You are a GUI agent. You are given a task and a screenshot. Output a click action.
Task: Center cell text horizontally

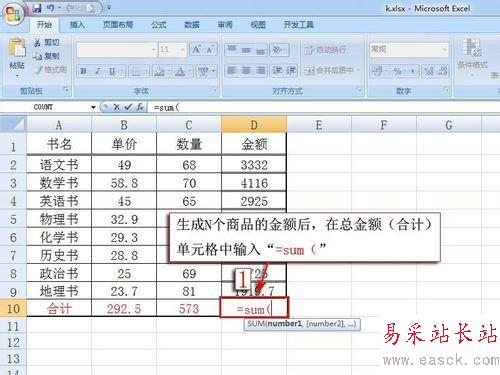tap(246, 71)
